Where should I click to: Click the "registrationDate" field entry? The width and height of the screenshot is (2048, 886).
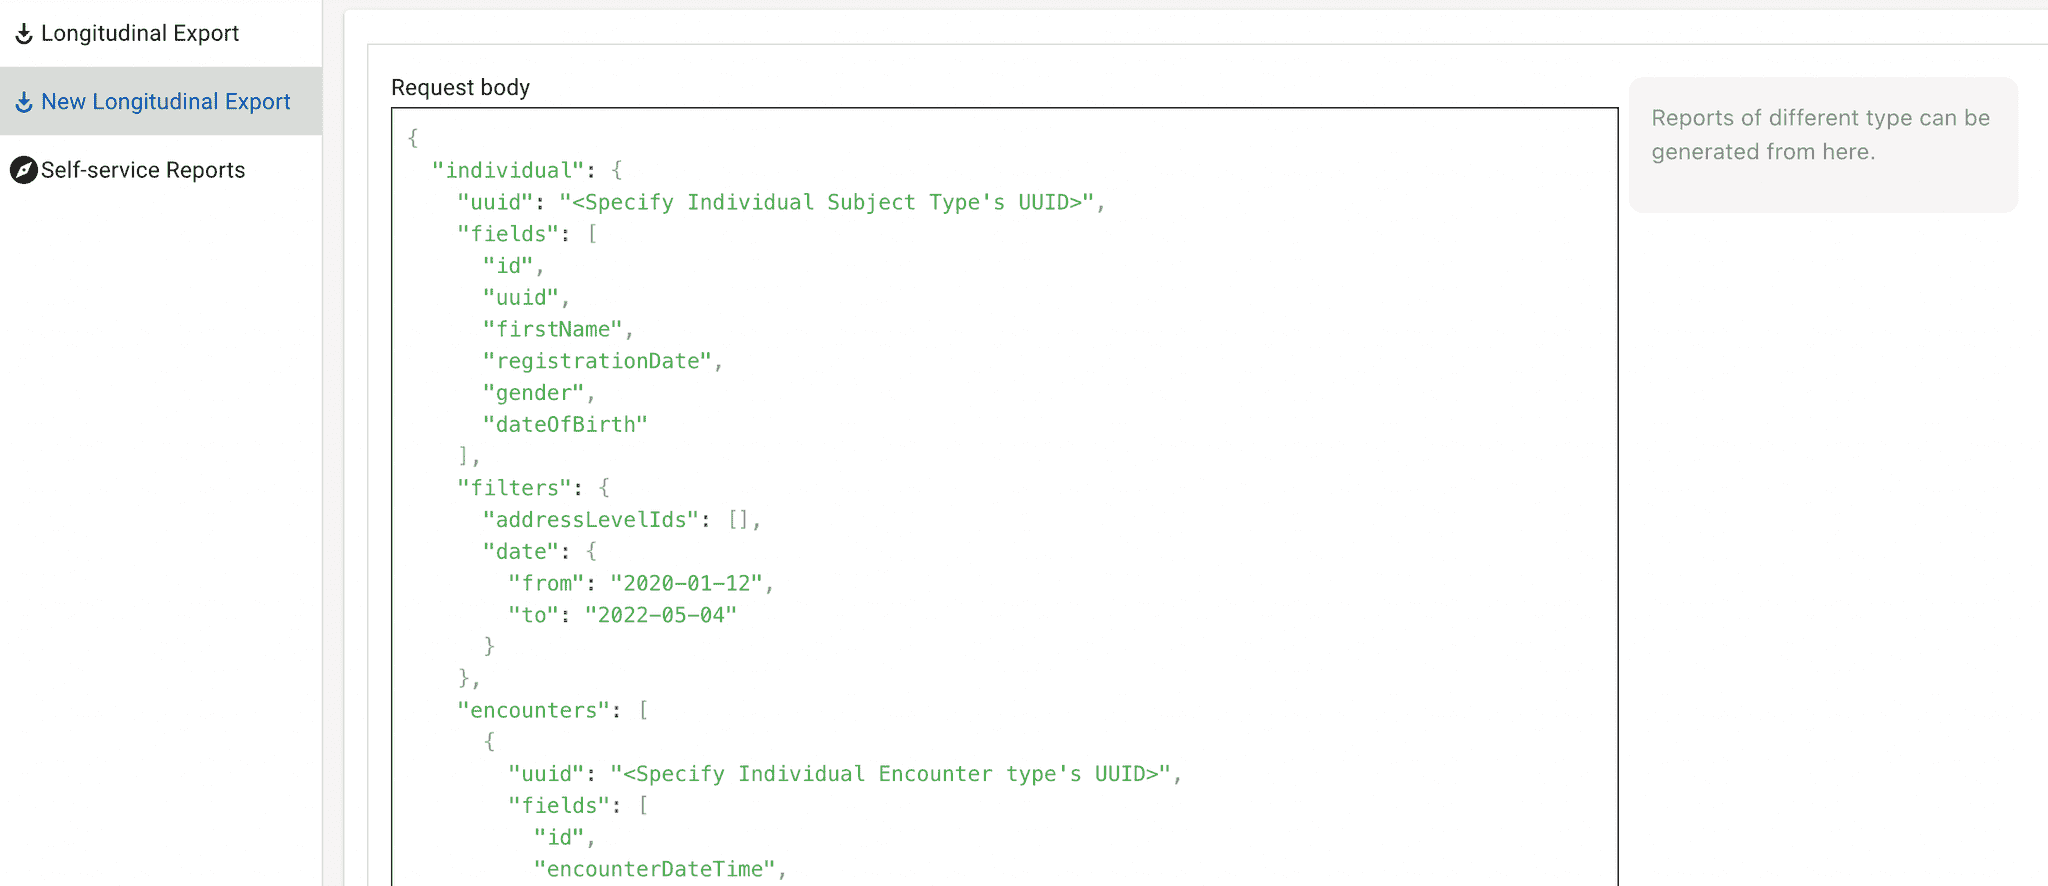pyautogui.click(x=598, y=361)
